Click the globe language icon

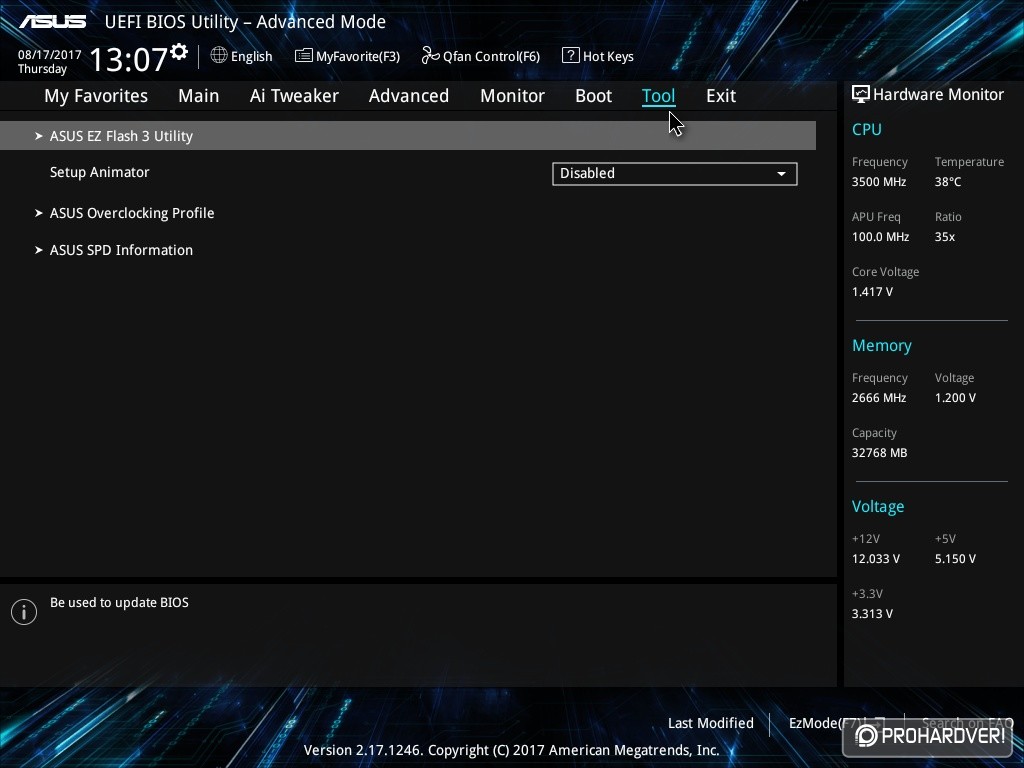click(x=219, y=56)
